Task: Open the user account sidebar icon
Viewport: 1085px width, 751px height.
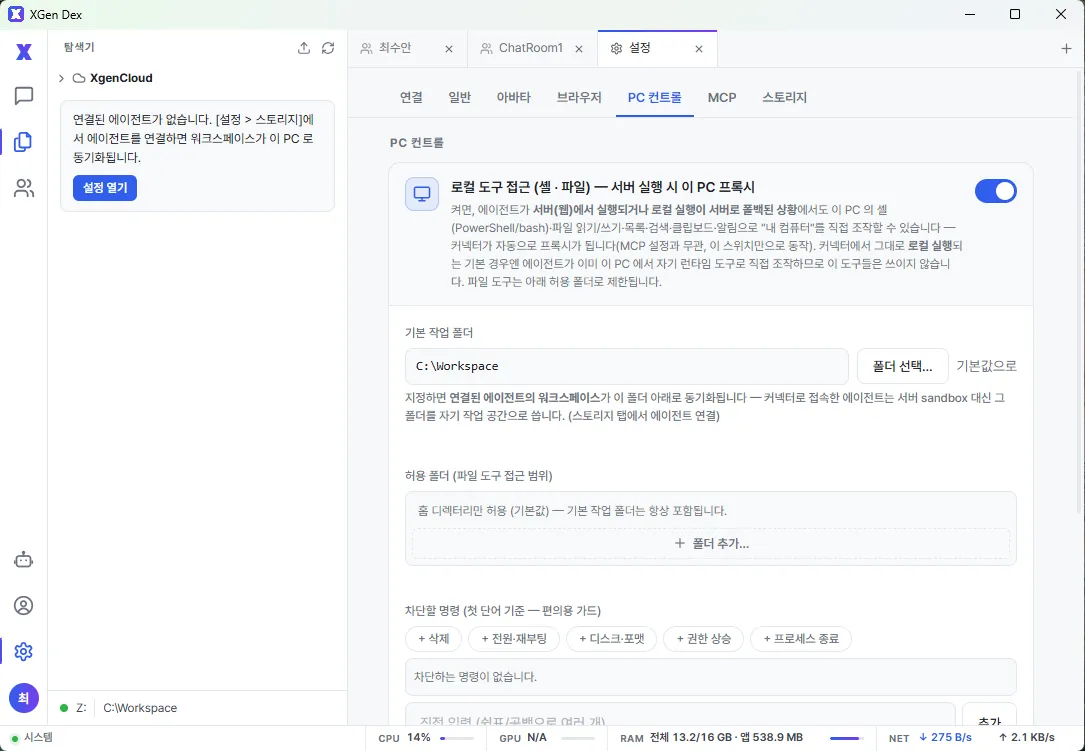Action: pyautogui.click(x=24, y=606)
